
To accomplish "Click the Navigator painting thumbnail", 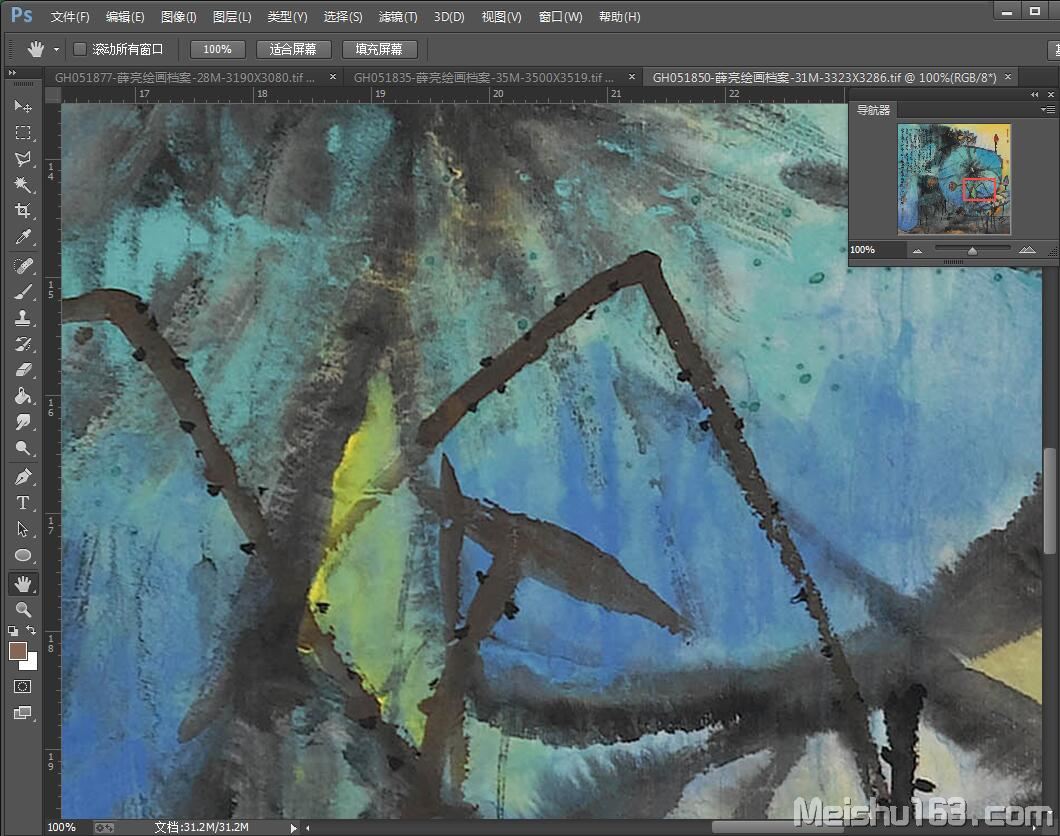I will [954, 179].
